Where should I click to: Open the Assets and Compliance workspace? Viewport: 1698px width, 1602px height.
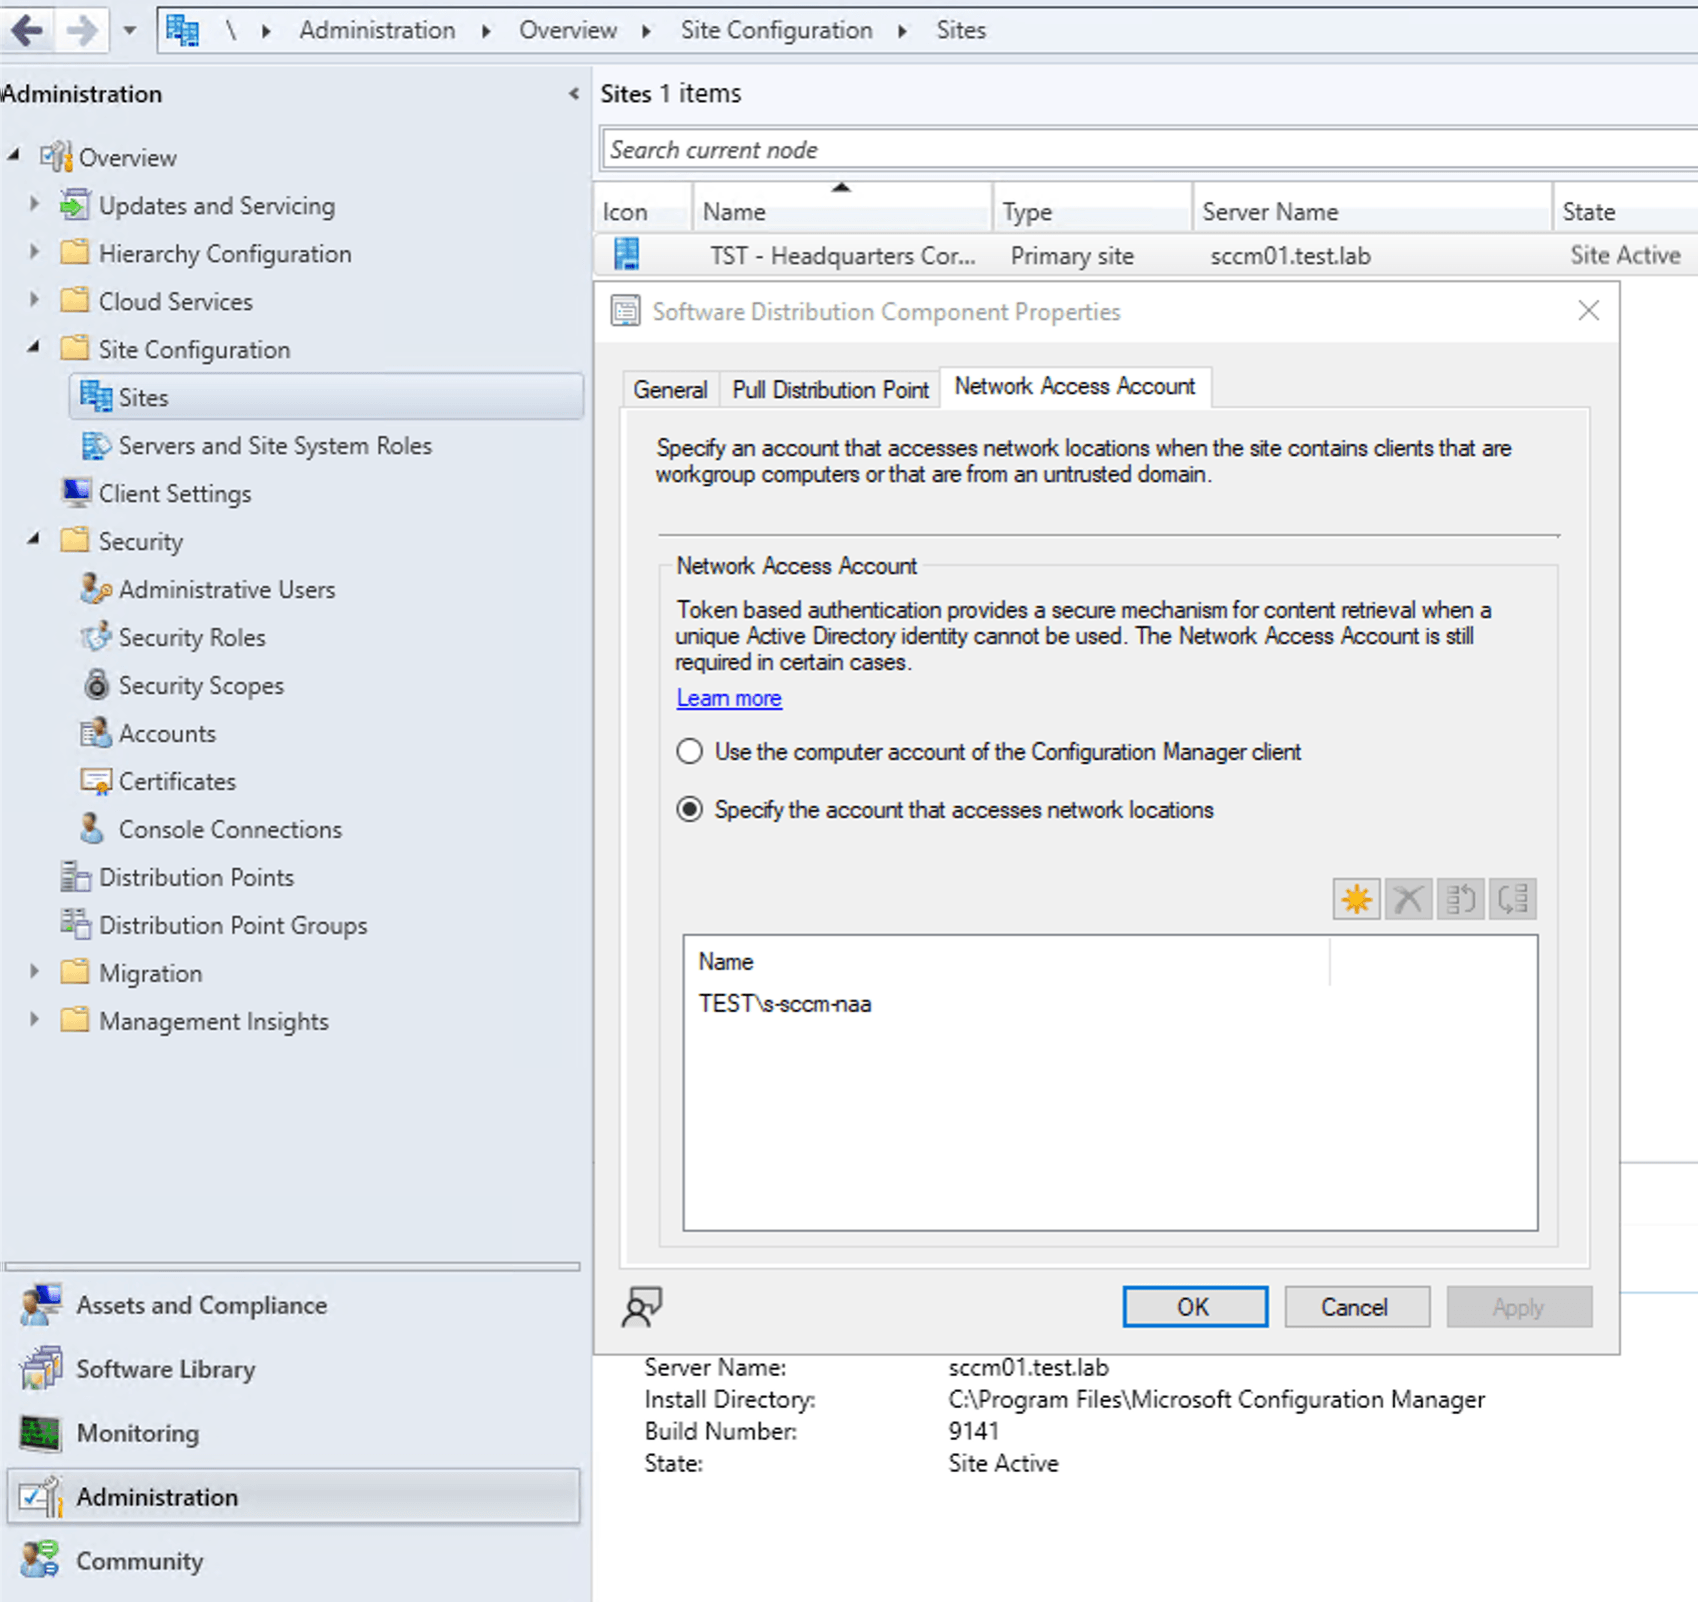click(x=292, y=1305)
